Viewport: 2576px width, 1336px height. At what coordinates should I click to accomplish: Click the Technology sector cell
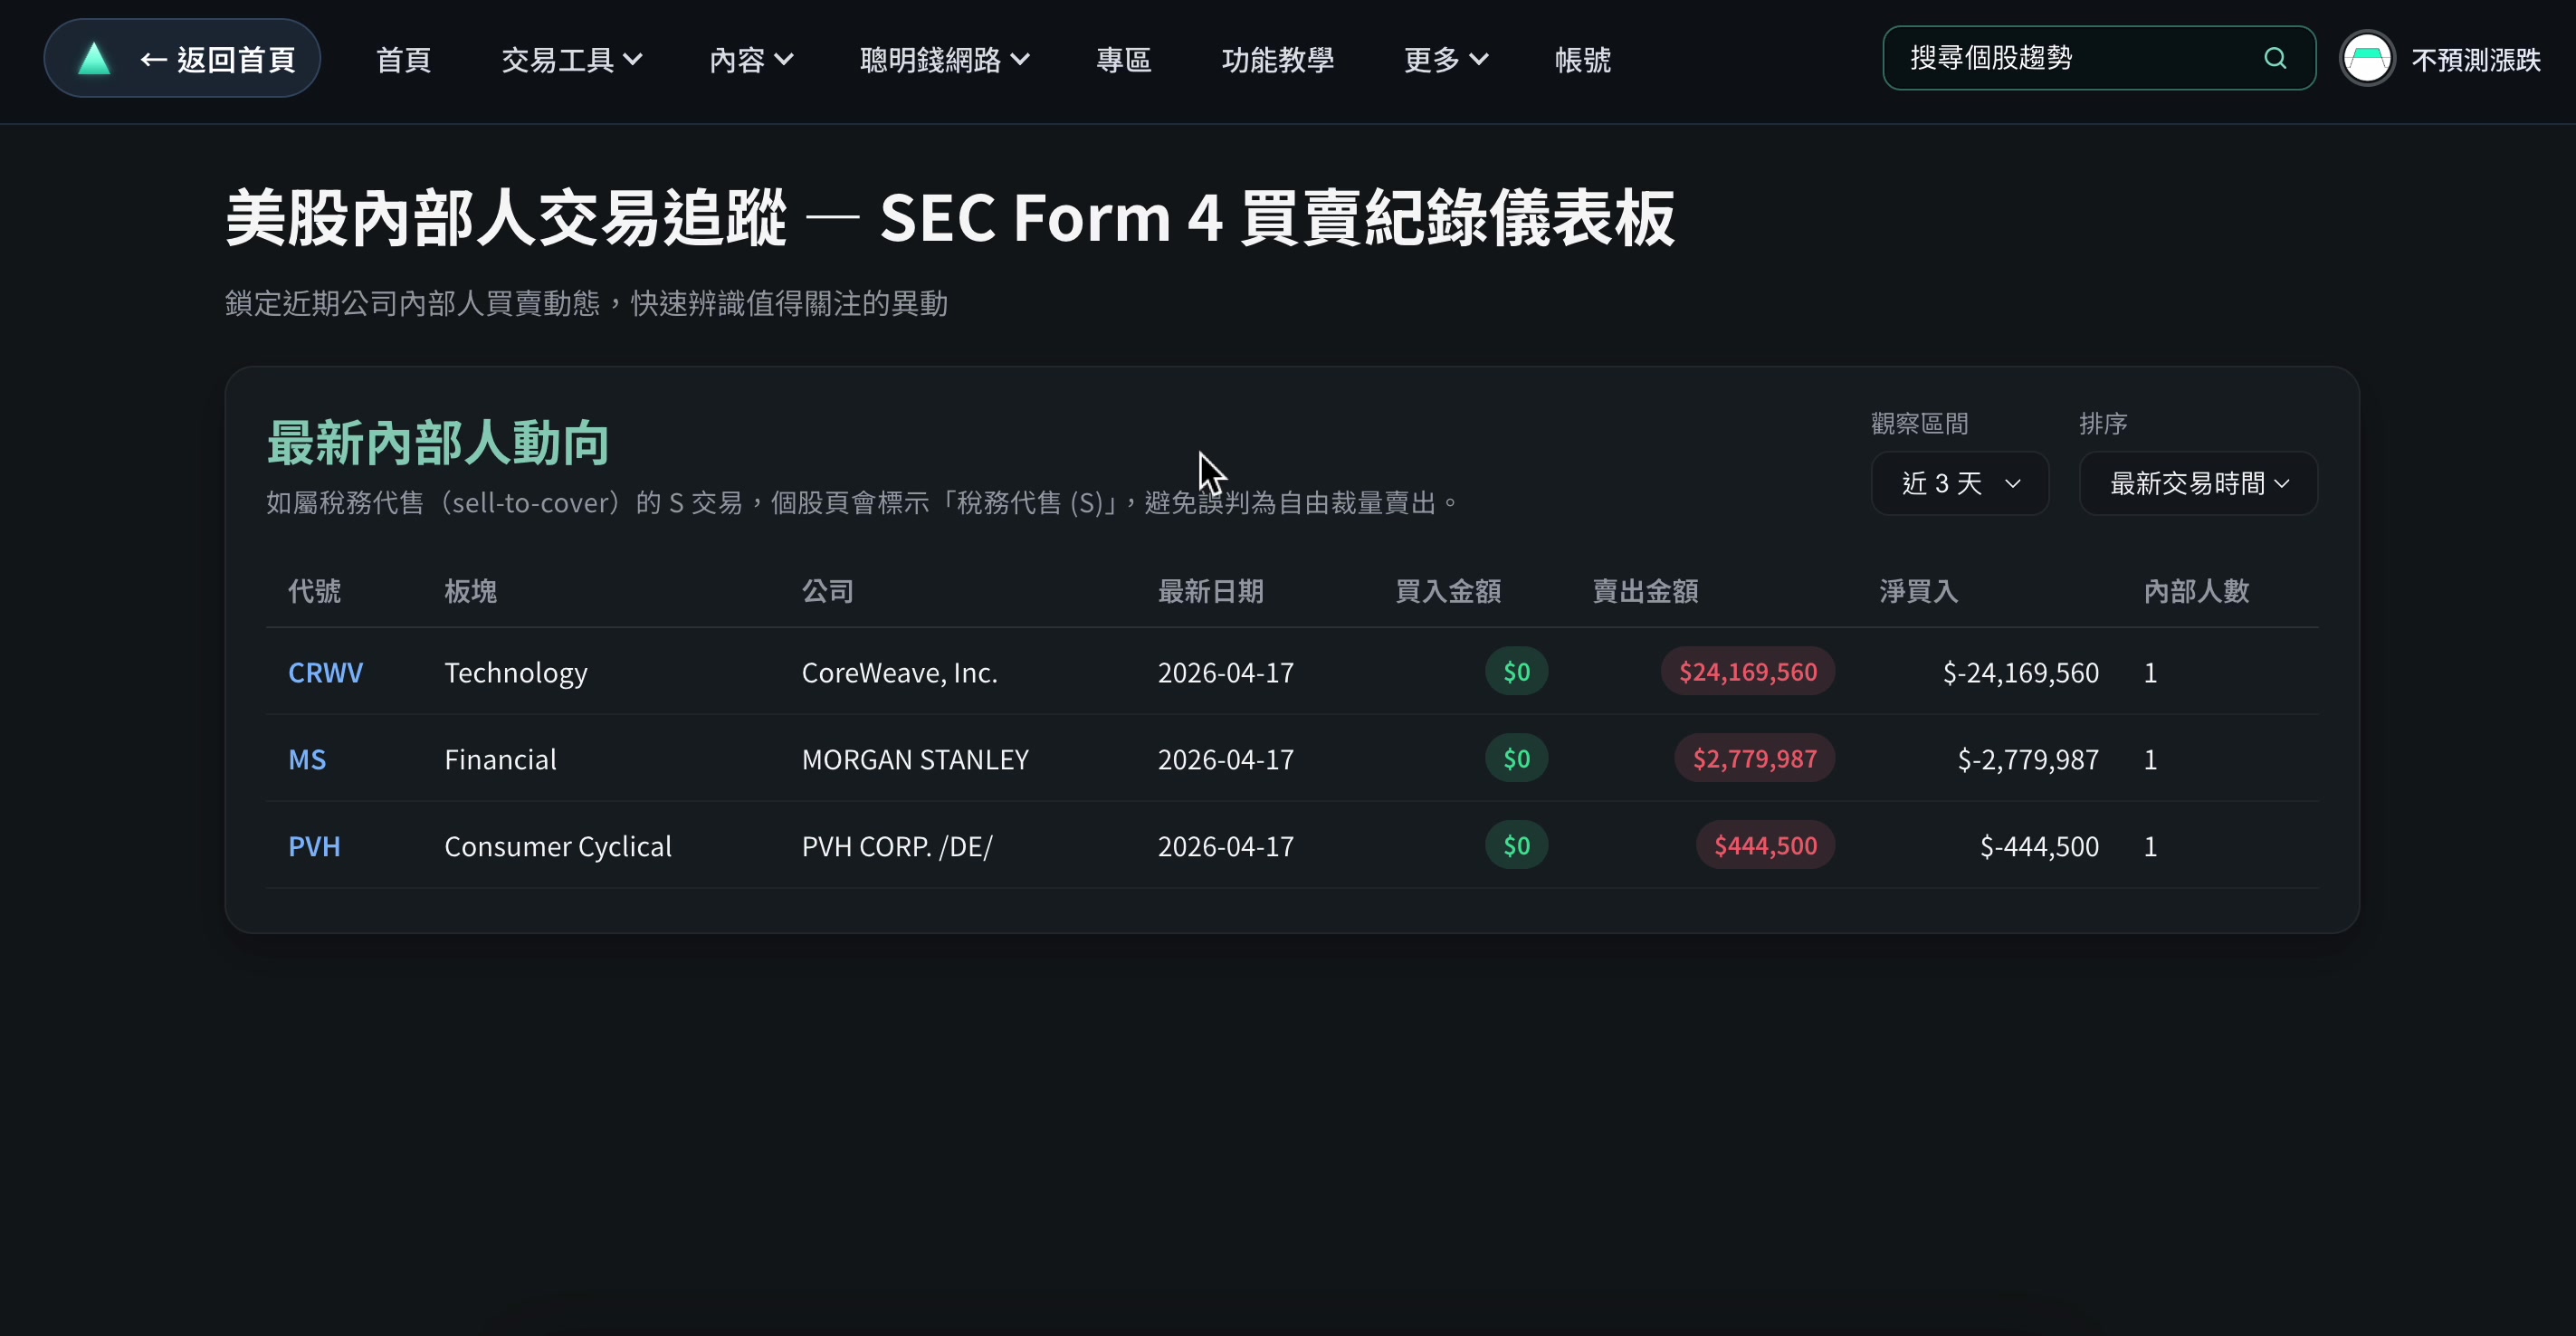[516, 672]
